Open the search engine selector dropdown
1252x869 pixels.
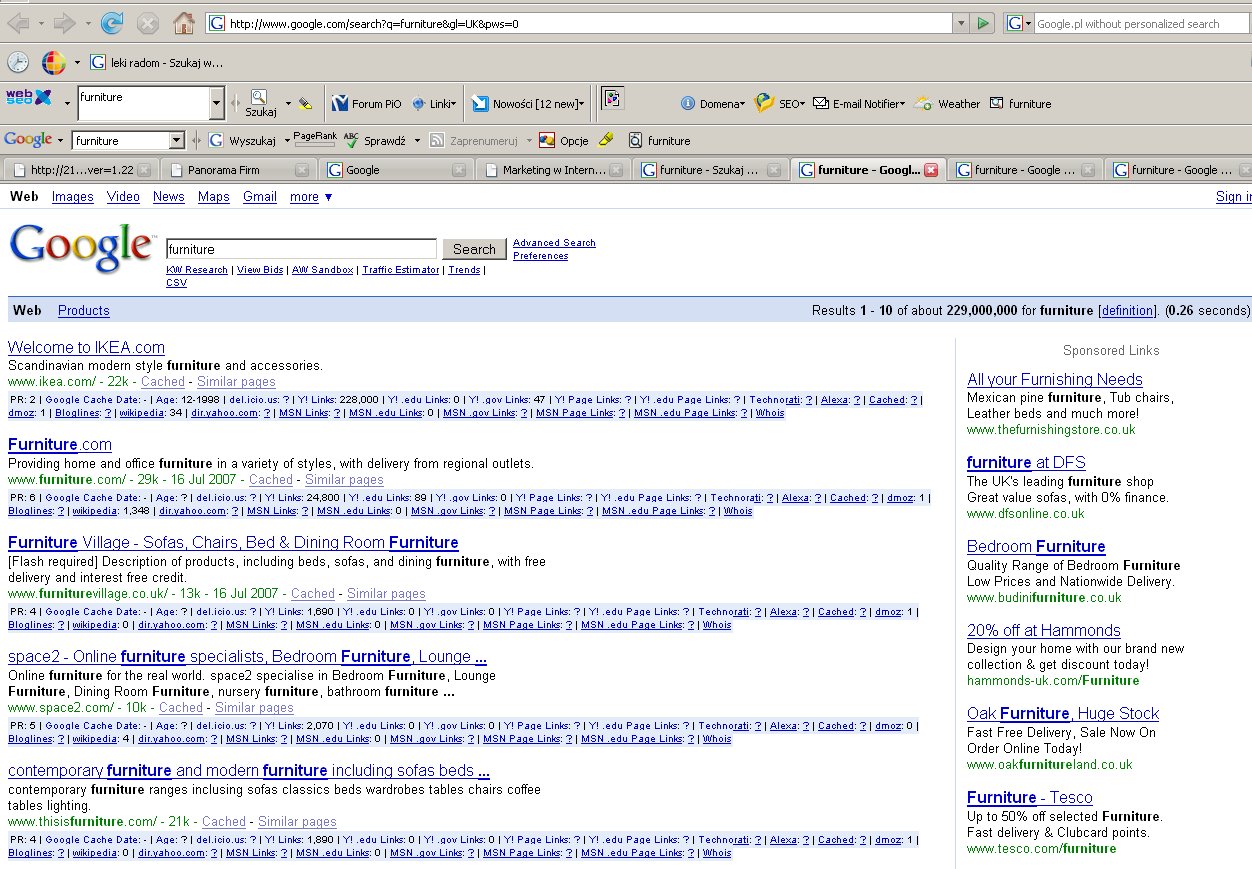pos(1019,23)
